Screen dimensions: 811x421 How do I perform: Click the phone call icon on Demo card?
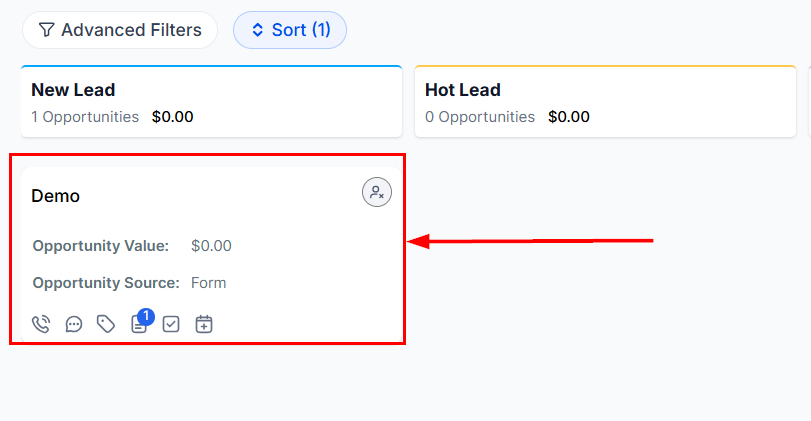(x=41, y=324)
